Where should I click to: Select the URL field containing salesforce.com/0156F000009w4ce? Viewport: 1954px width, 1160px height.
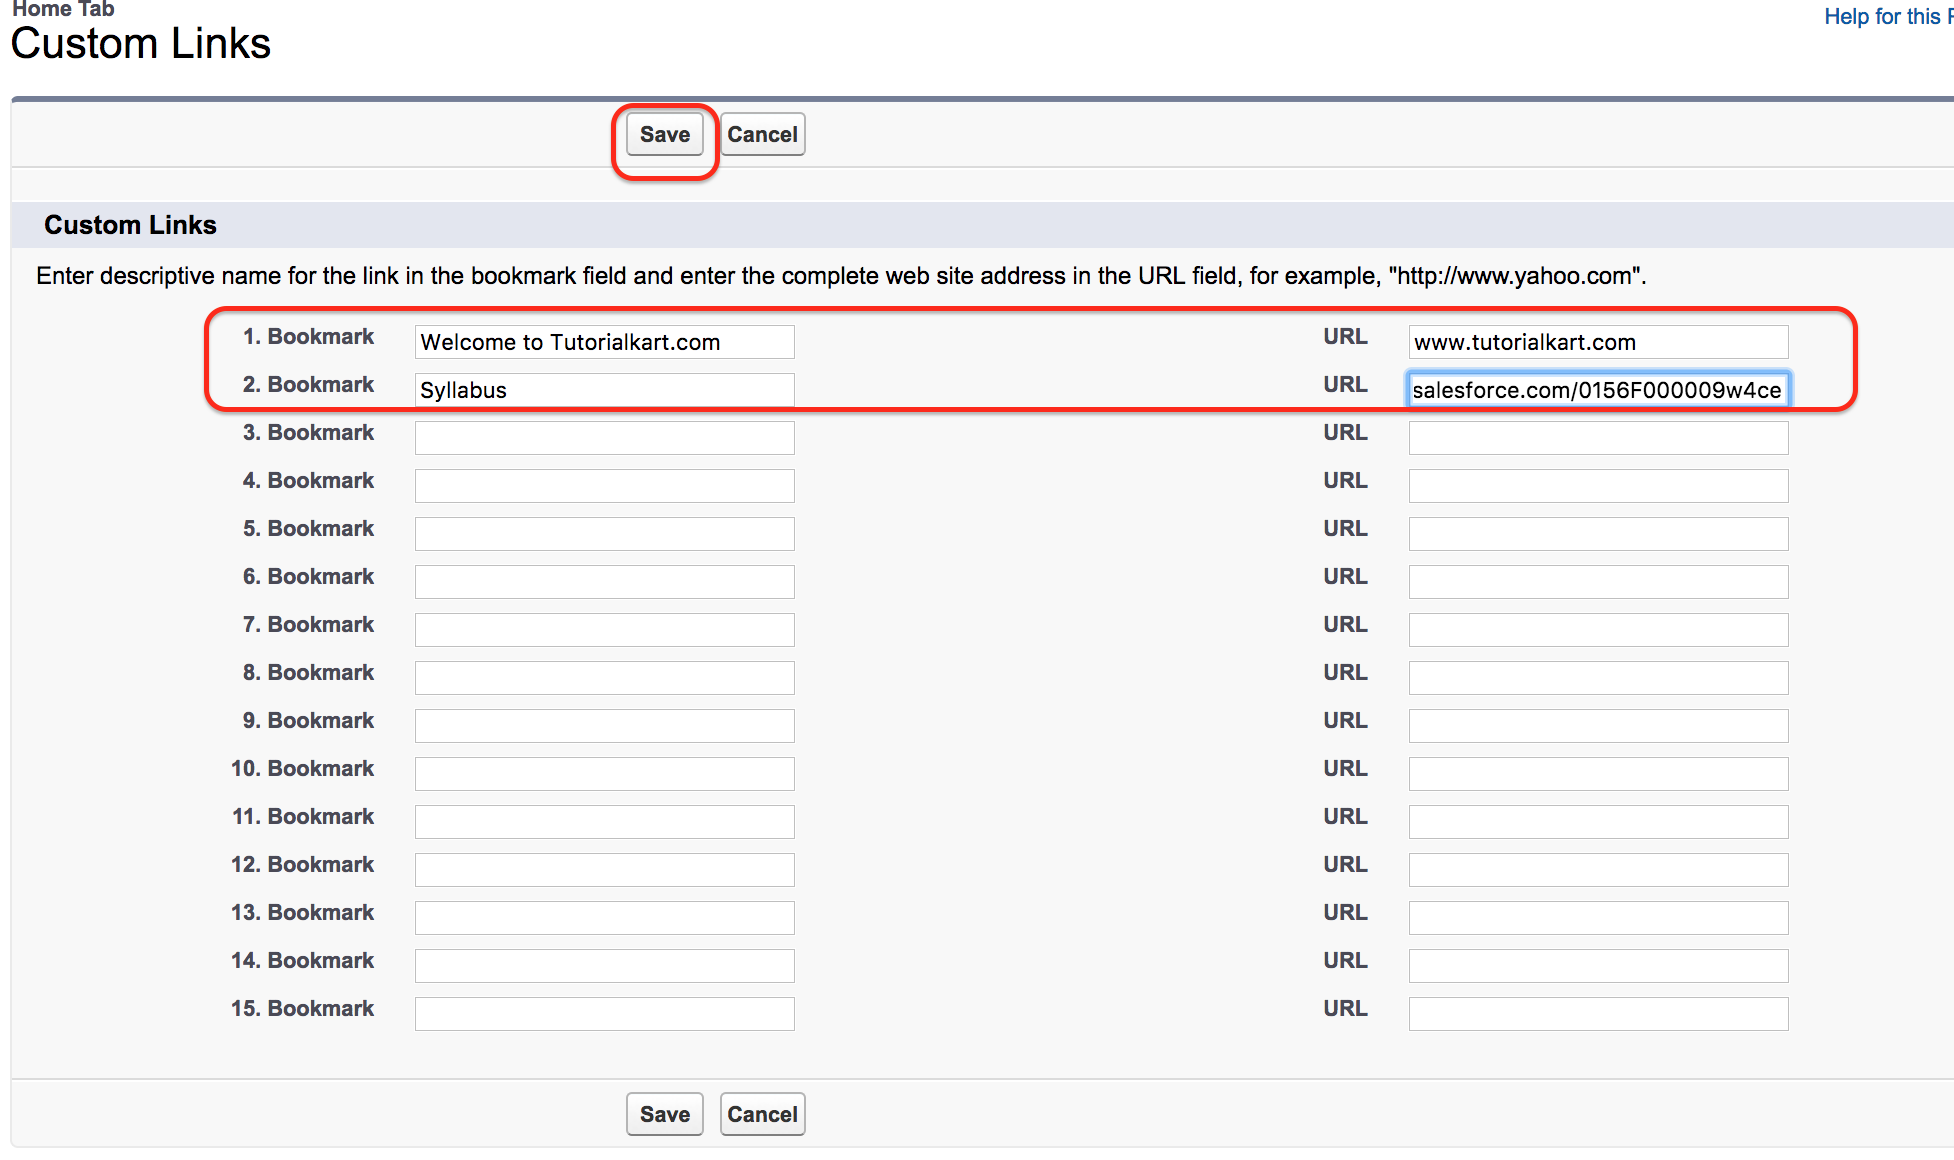[1597, 389]
